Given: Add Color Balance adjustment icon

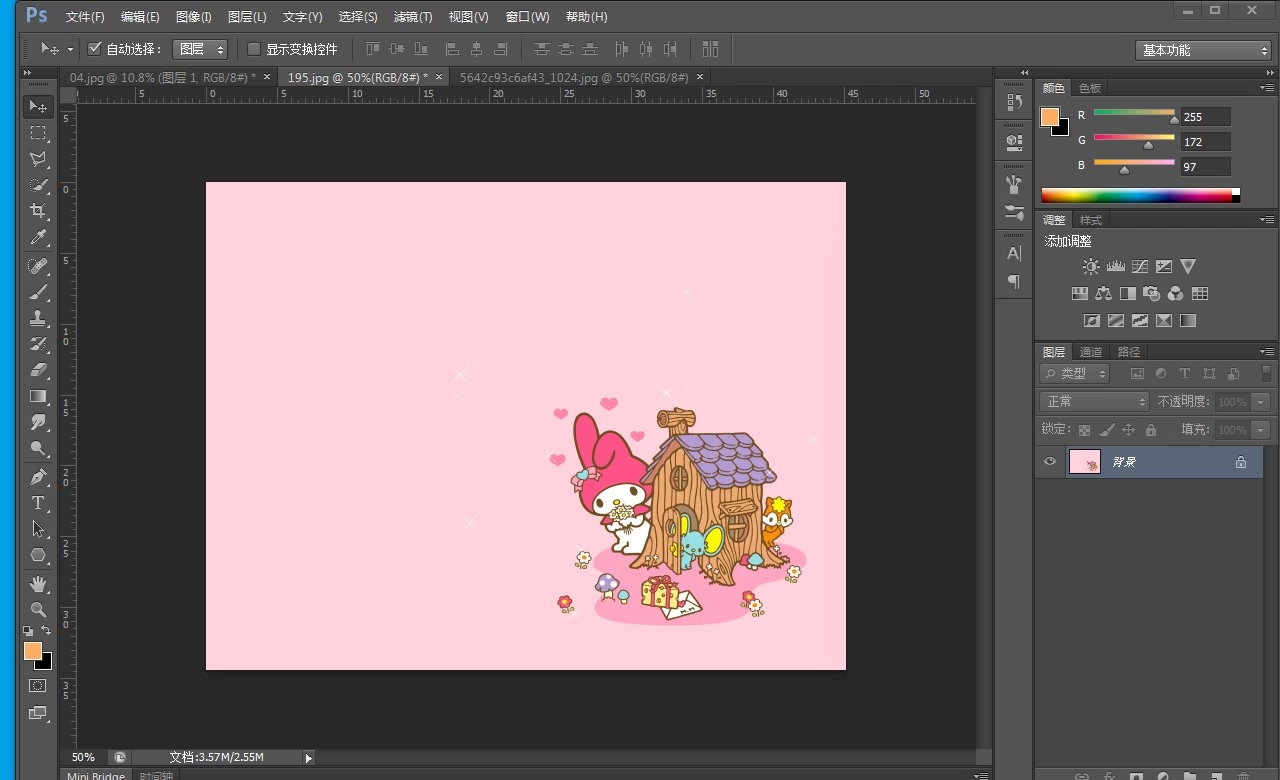Looking at the screenshot, I should click(x=1103, y=294).
